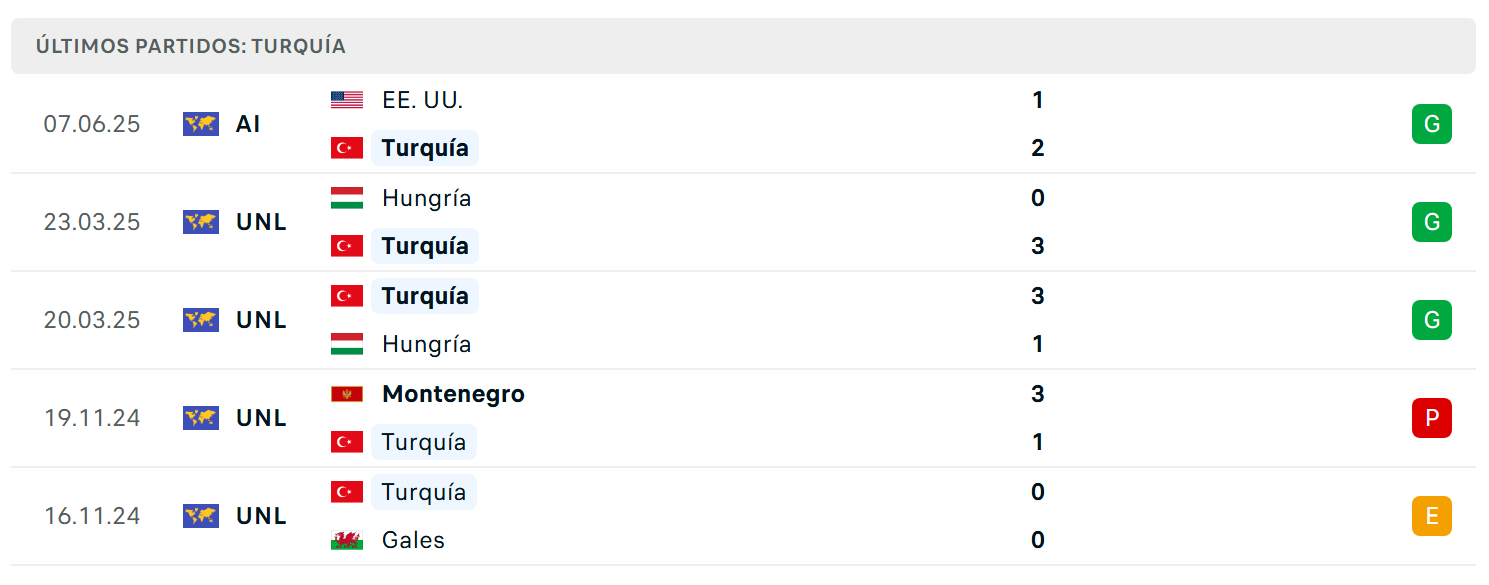This screenshot has height=585, width=1489.
Task: Click the Montenegro flag icon
Action: tap(347, 394)
